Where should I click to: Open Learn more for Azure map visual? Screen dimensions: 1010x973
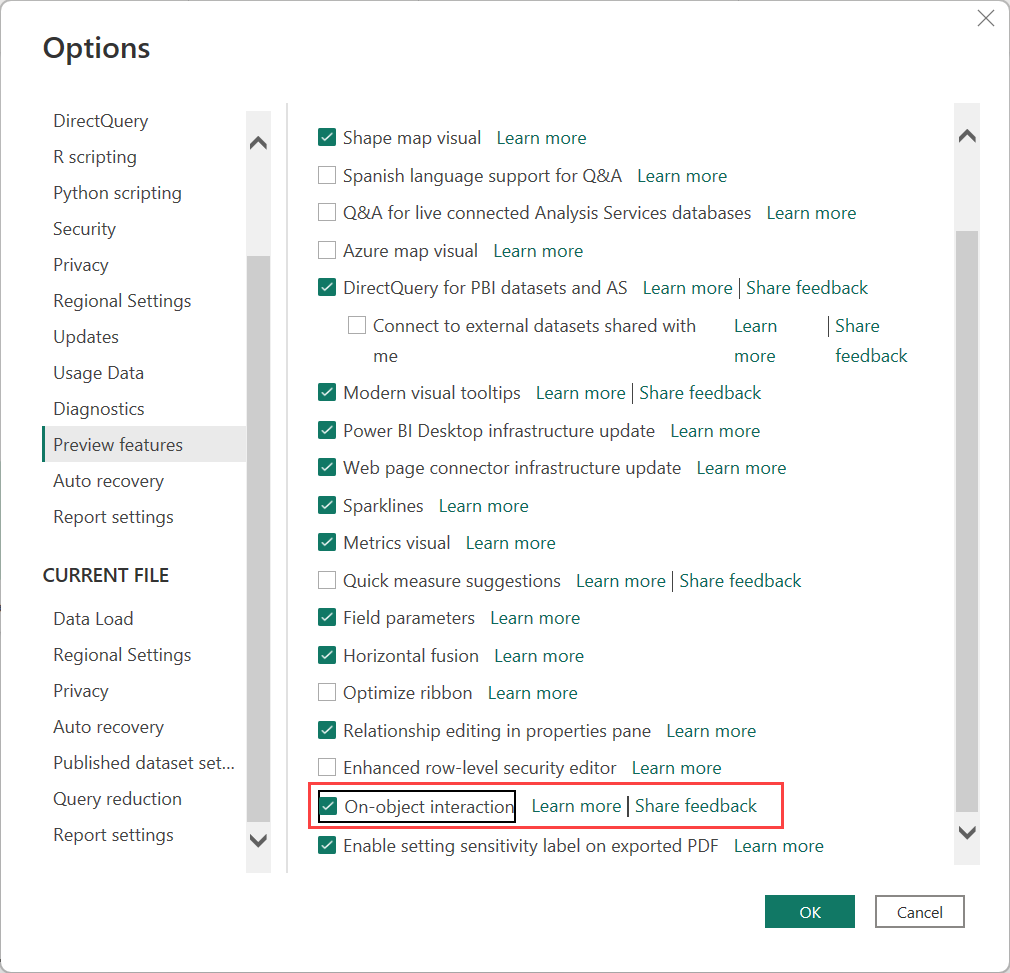tap(538, 250)
